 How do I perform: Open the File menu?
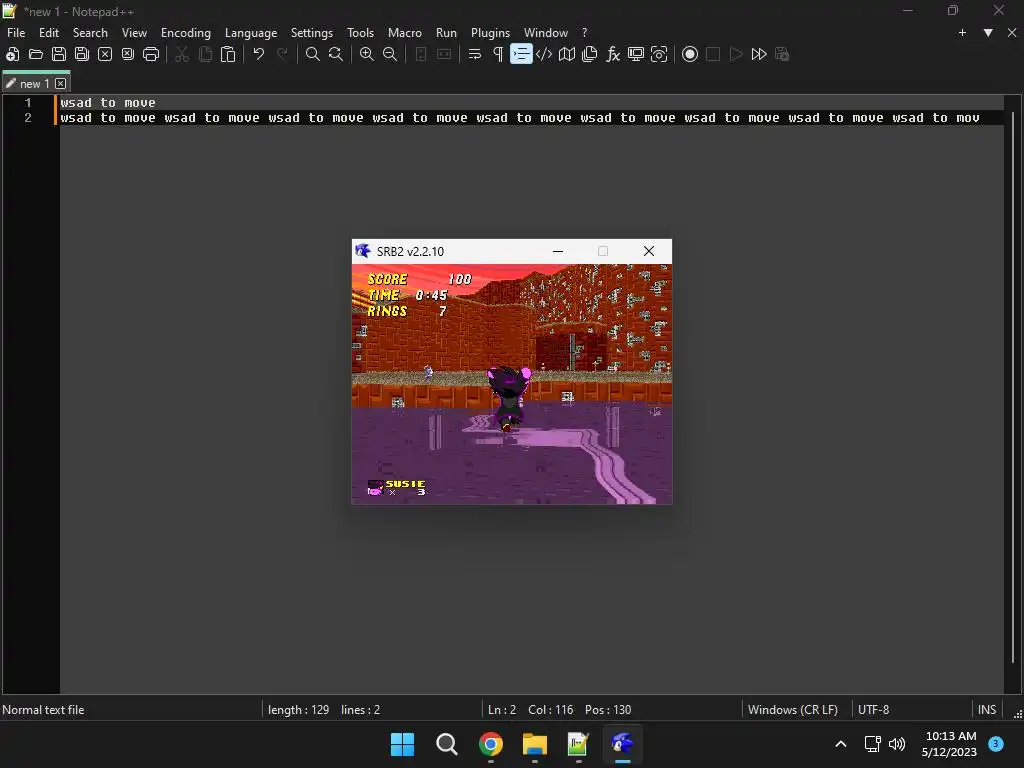pos(16,33)
